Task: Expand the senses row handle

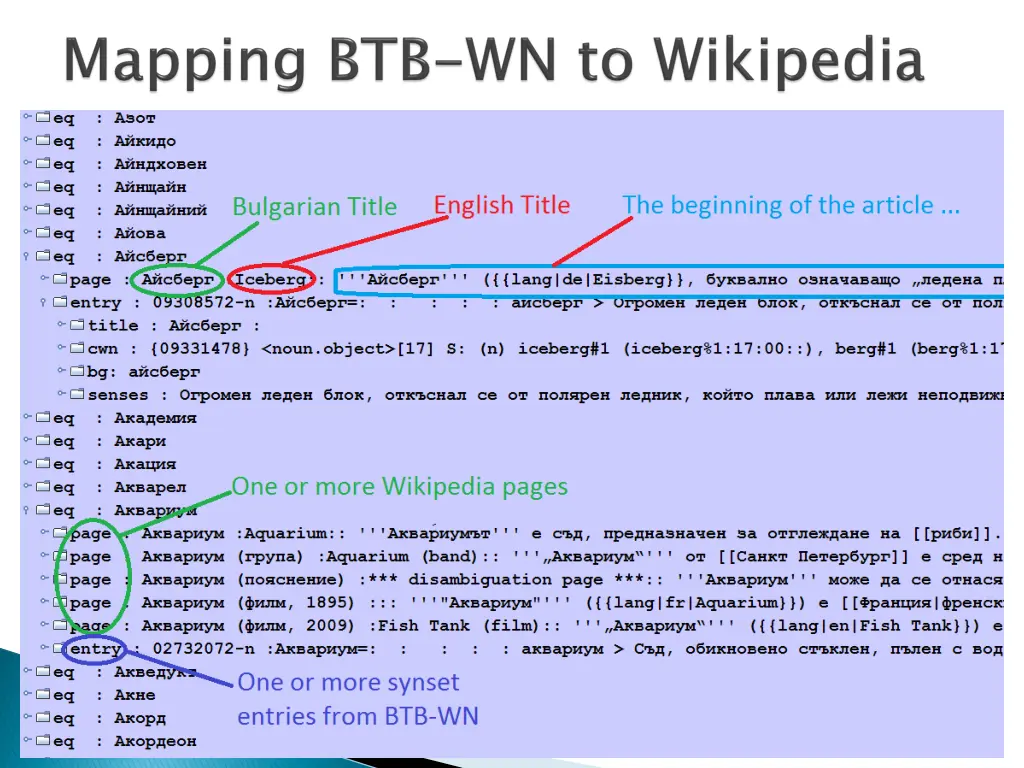Action: click(x=61, y=394)
